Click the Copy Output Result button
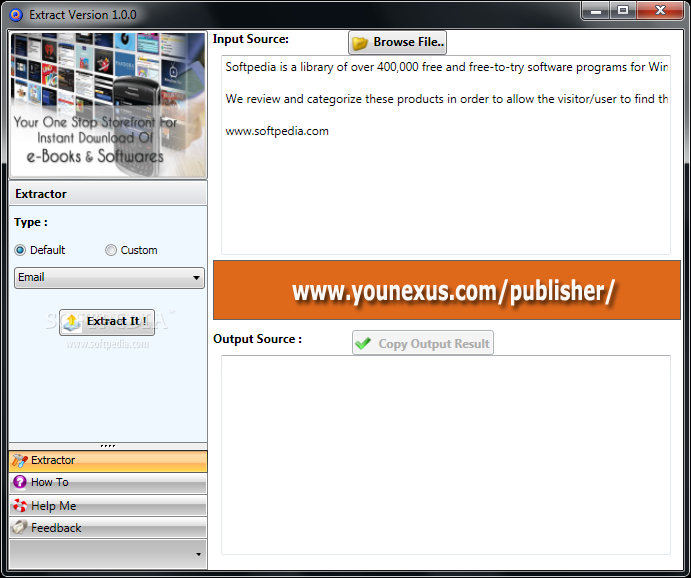Viewport: 691px width, 578px height. pyautogui.click(x=423, y=343)
